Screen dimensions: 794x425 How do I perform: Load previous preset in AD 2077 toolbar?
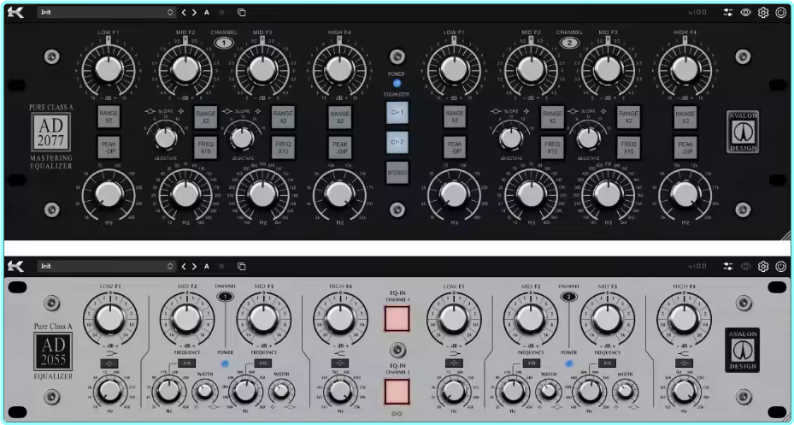coord(184,13)
